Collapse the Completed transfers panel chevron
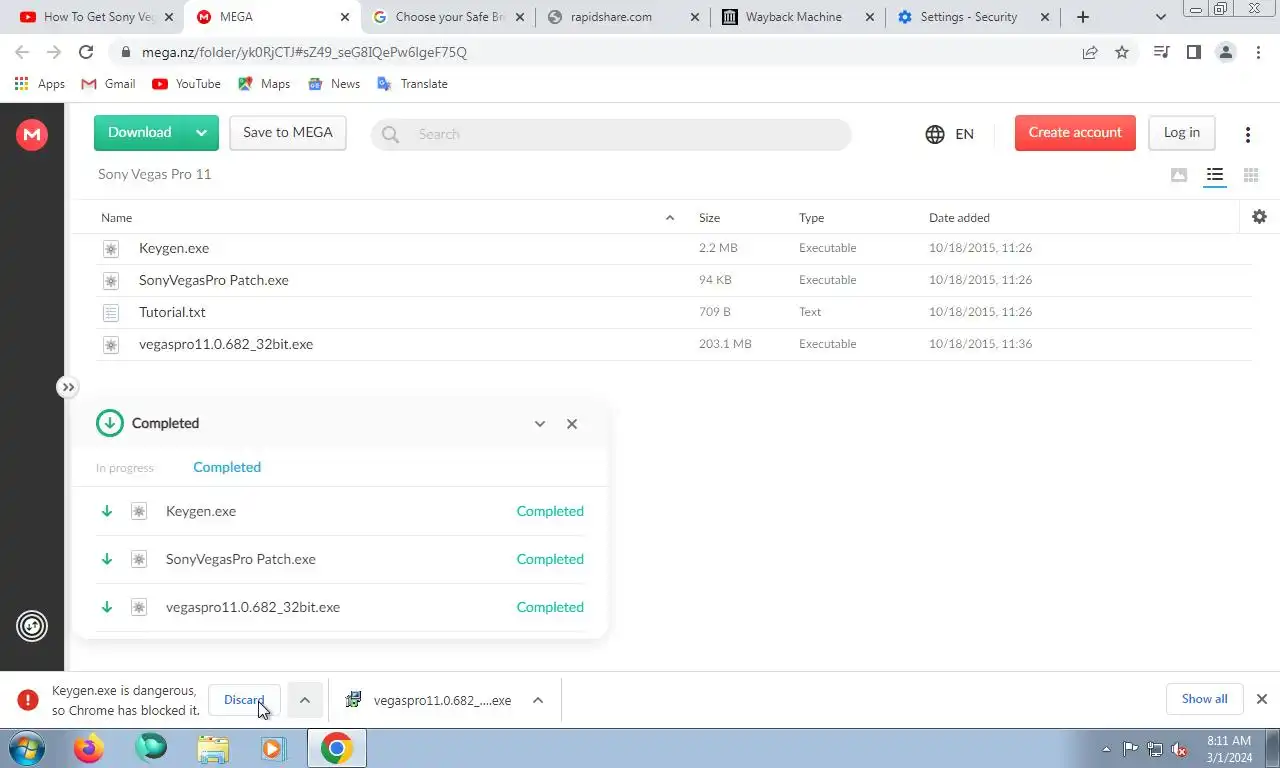The image size is (1280, 768). click(540, 424)
